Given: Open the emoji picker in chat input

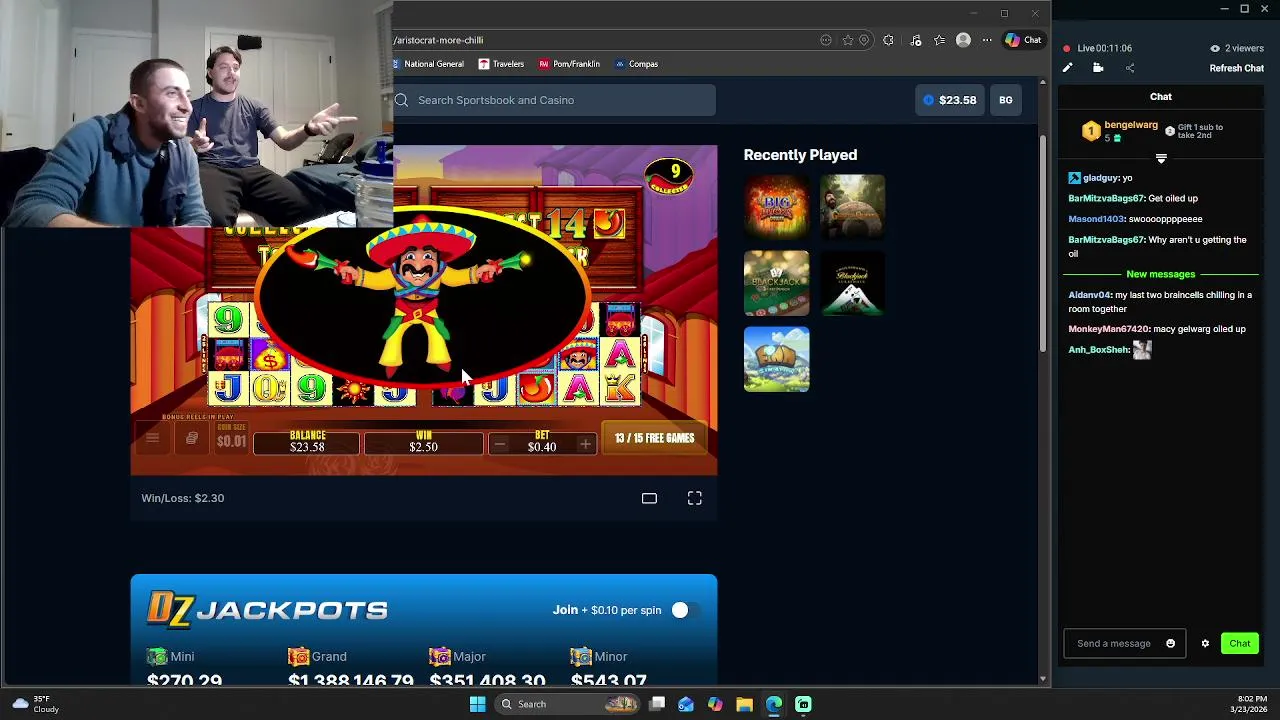Looking at the screenshot, I should coord(1170,644).
